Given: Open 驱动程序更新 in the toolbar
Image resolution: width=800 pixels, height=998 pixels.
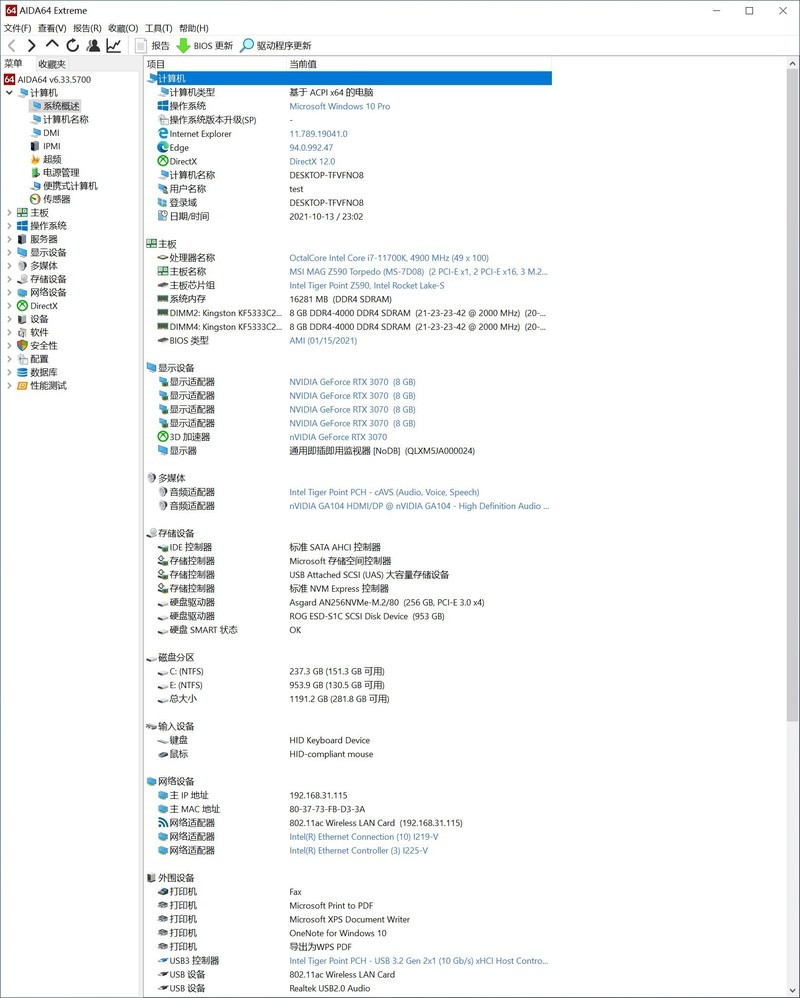Looking at the screenshot, I should (276, 45).
